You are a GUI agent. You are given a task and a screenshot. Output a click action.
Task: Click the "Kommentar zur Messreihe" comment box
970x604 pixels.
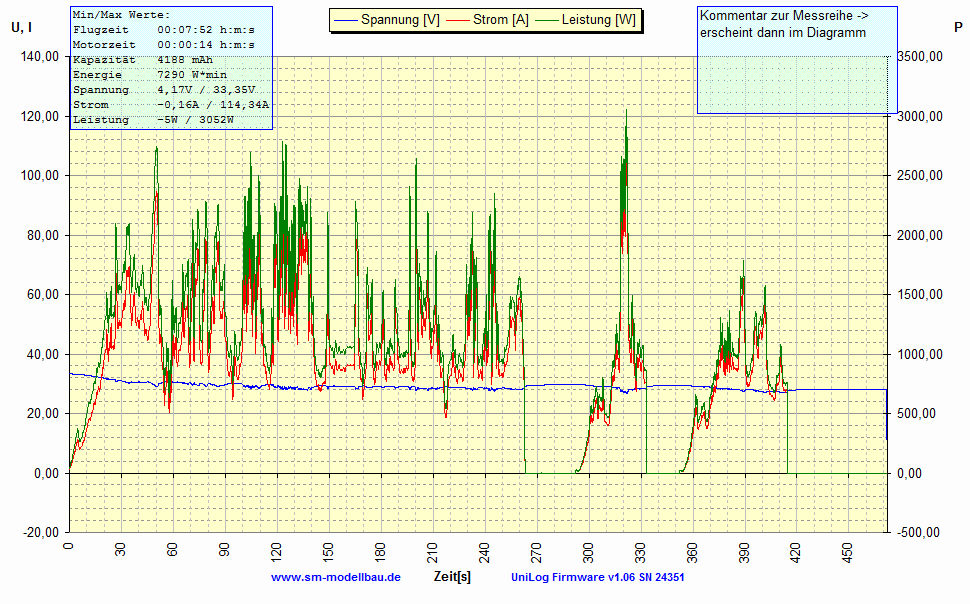click(x=797, y=60)
